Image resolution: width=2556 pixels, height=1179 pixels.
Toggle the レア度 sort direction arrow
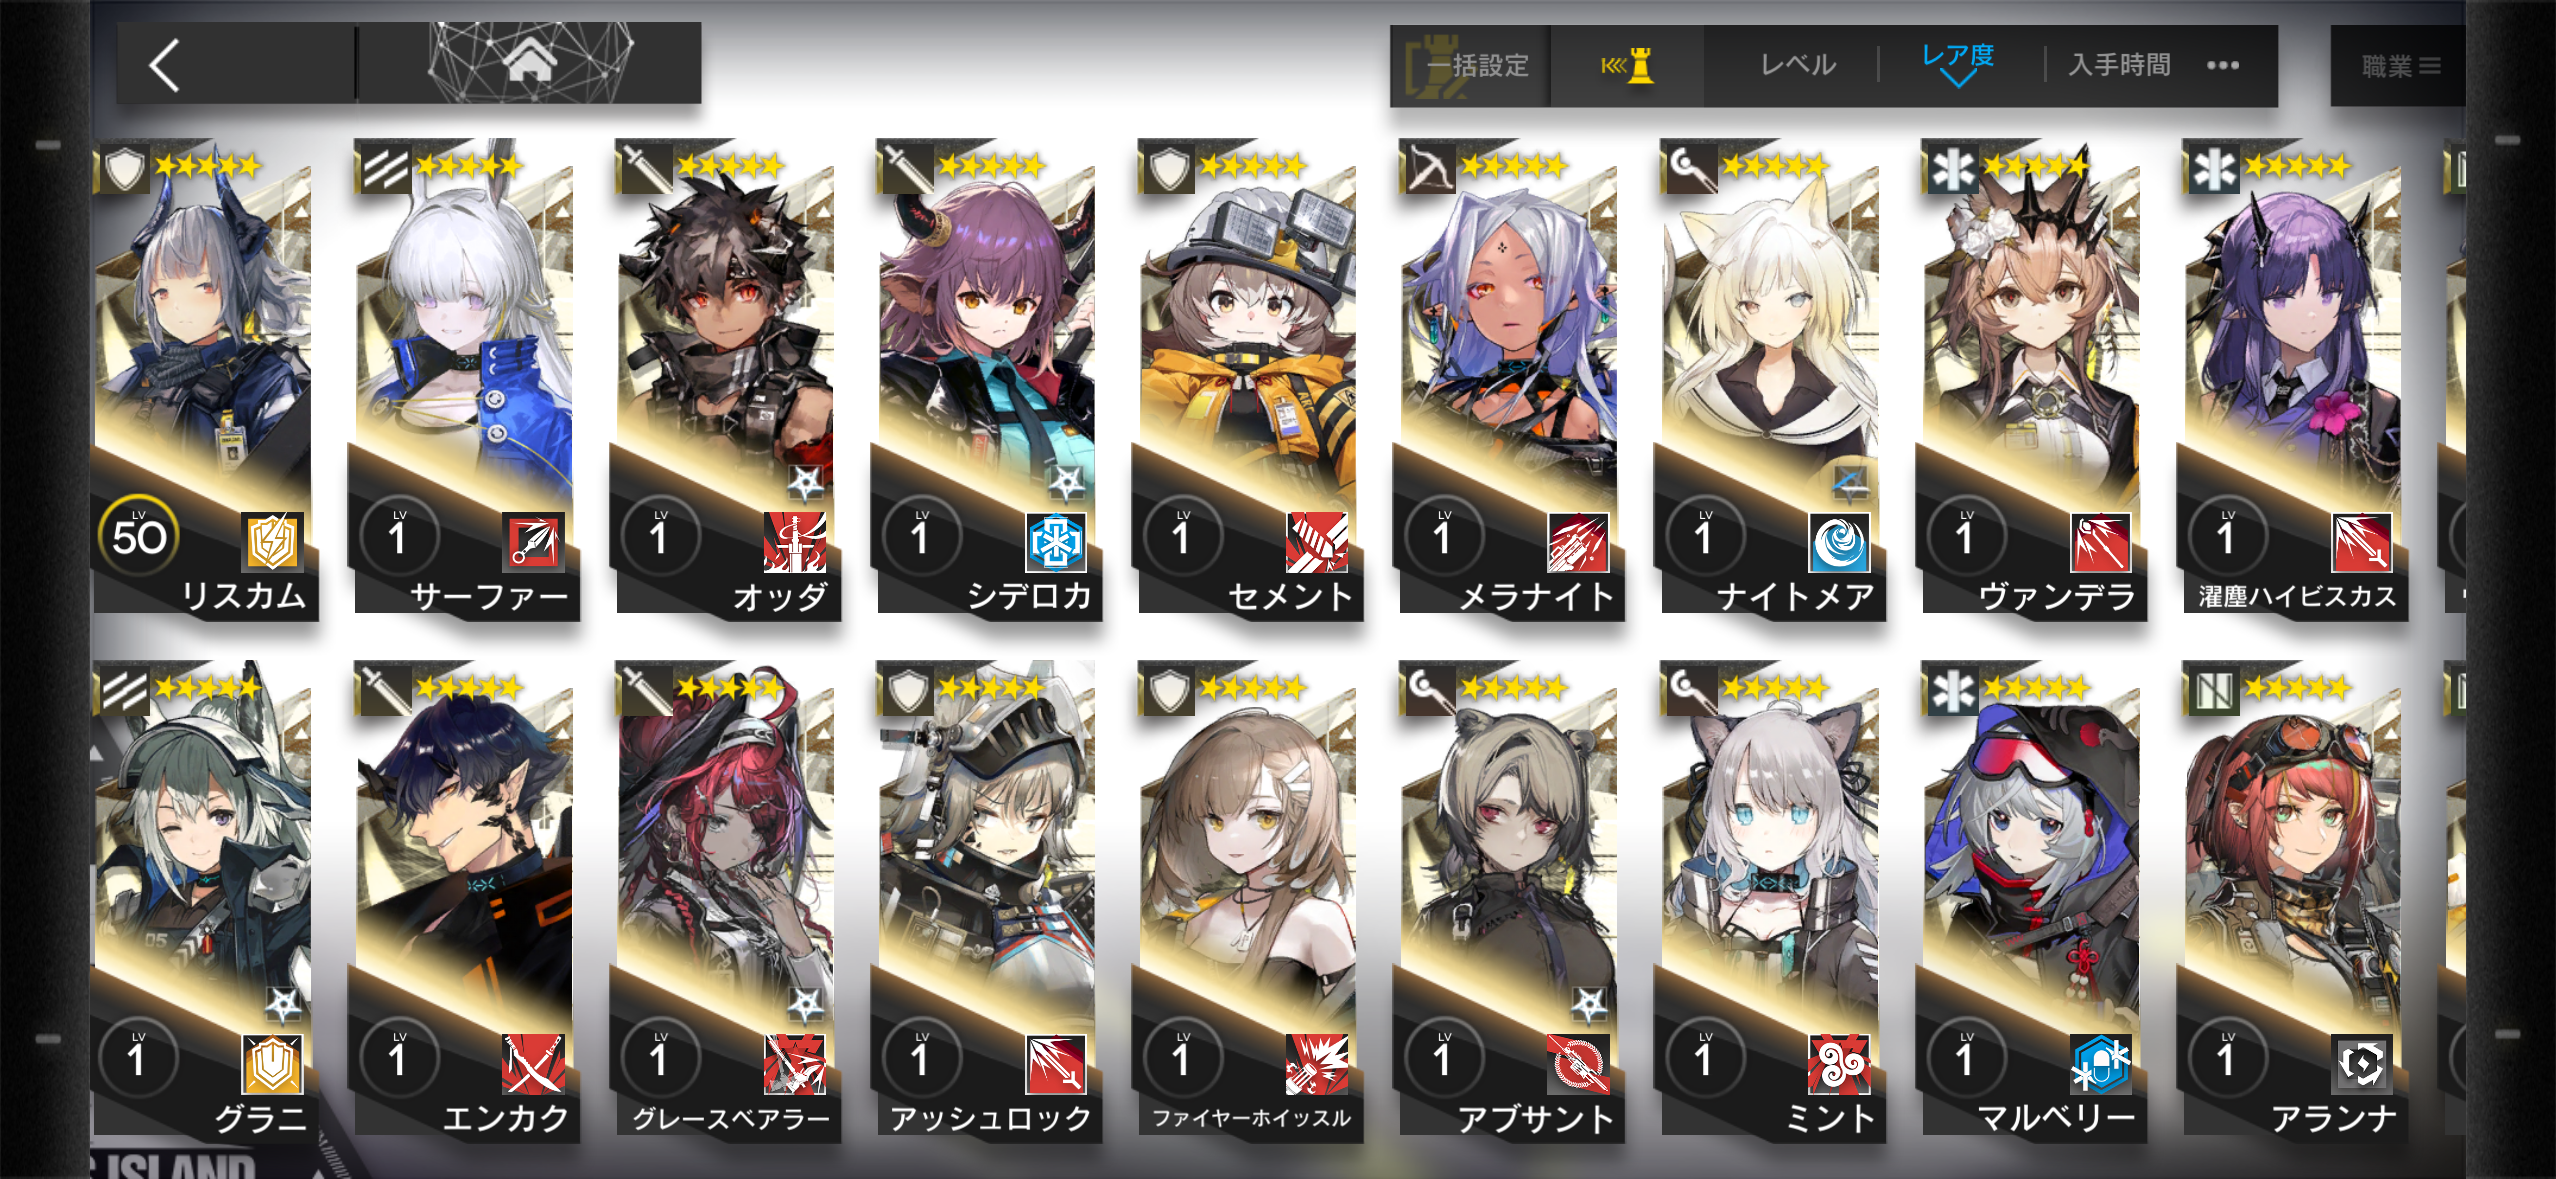click(x=1958, y=79)
